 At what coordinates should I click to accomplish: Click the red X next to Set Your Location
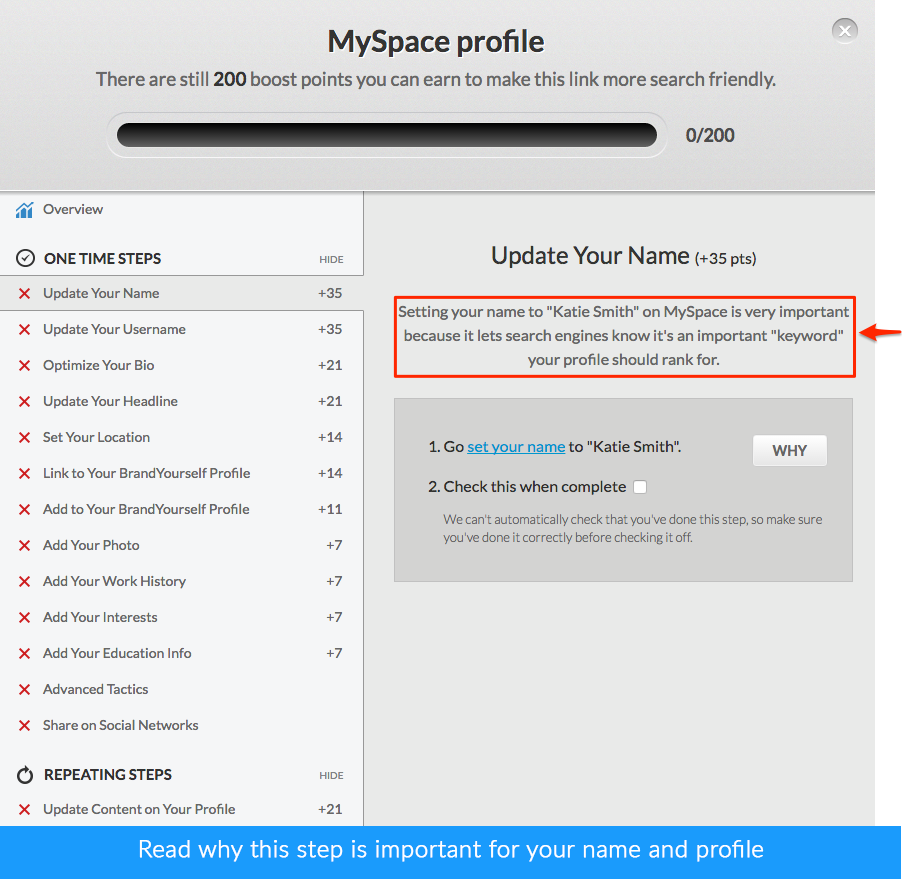(24, 437)
